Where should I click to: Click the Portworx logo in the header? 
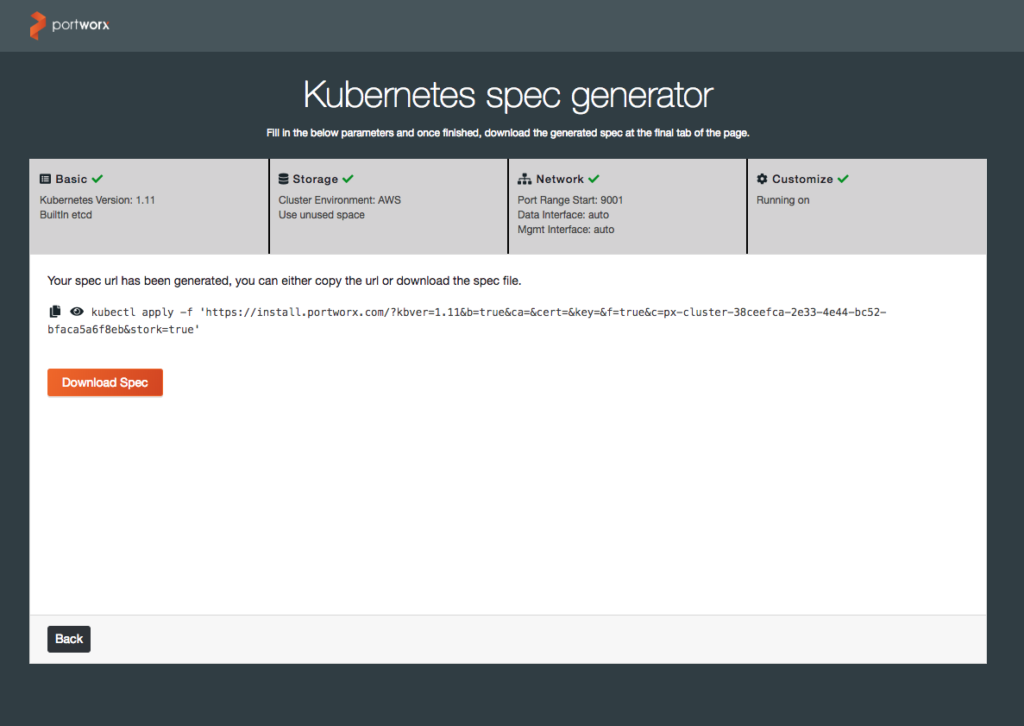pos(69,25)
